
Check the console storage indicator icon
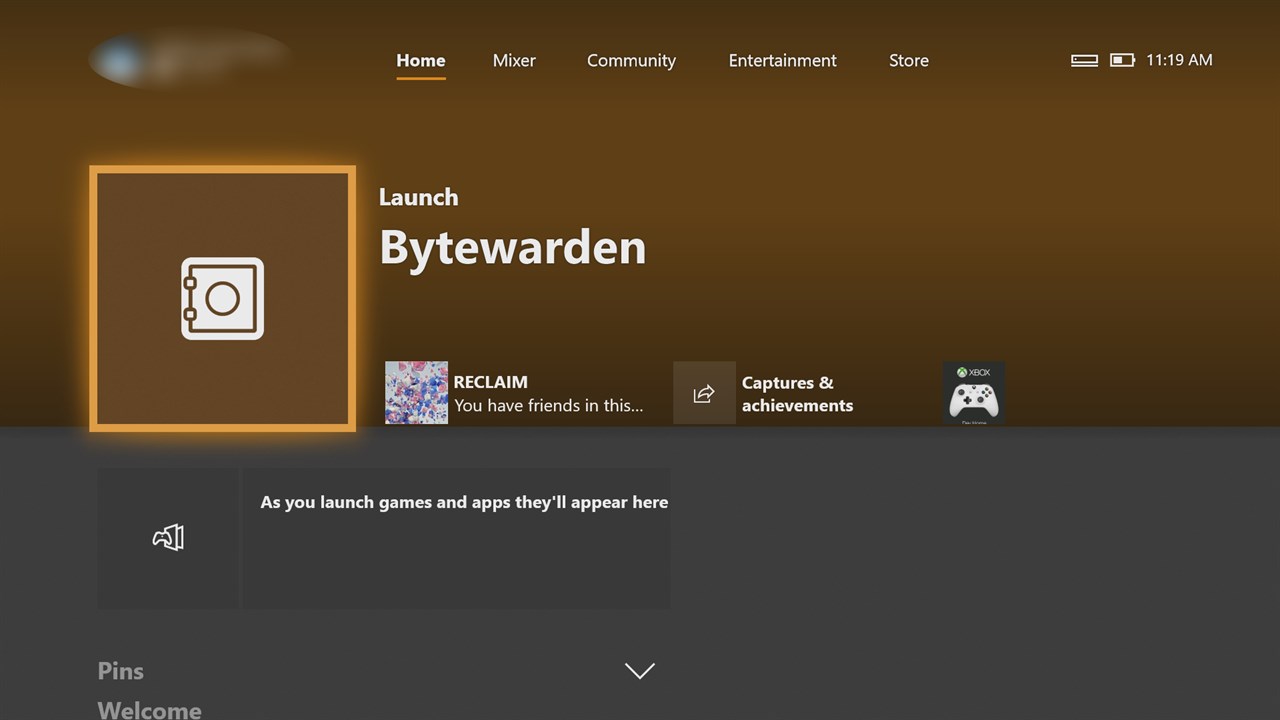(x=1084, y=60)
